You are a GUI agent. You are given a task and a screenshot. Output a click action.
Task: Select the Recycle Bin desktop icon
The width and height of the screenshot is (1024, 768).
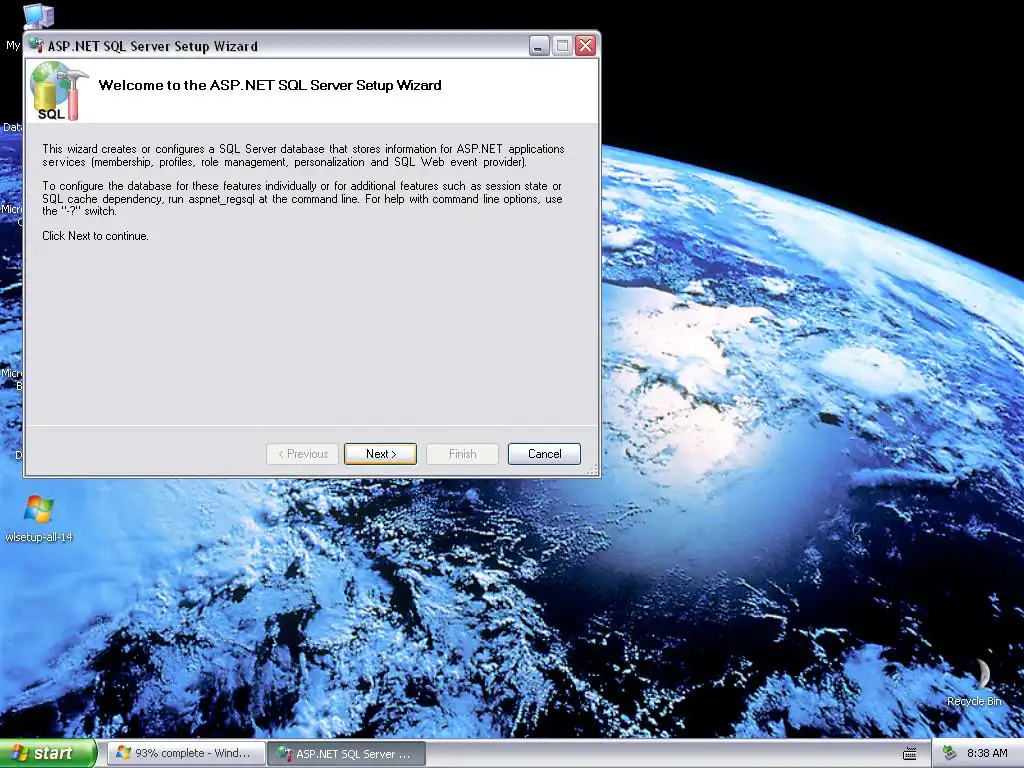(x=974, y=682)
